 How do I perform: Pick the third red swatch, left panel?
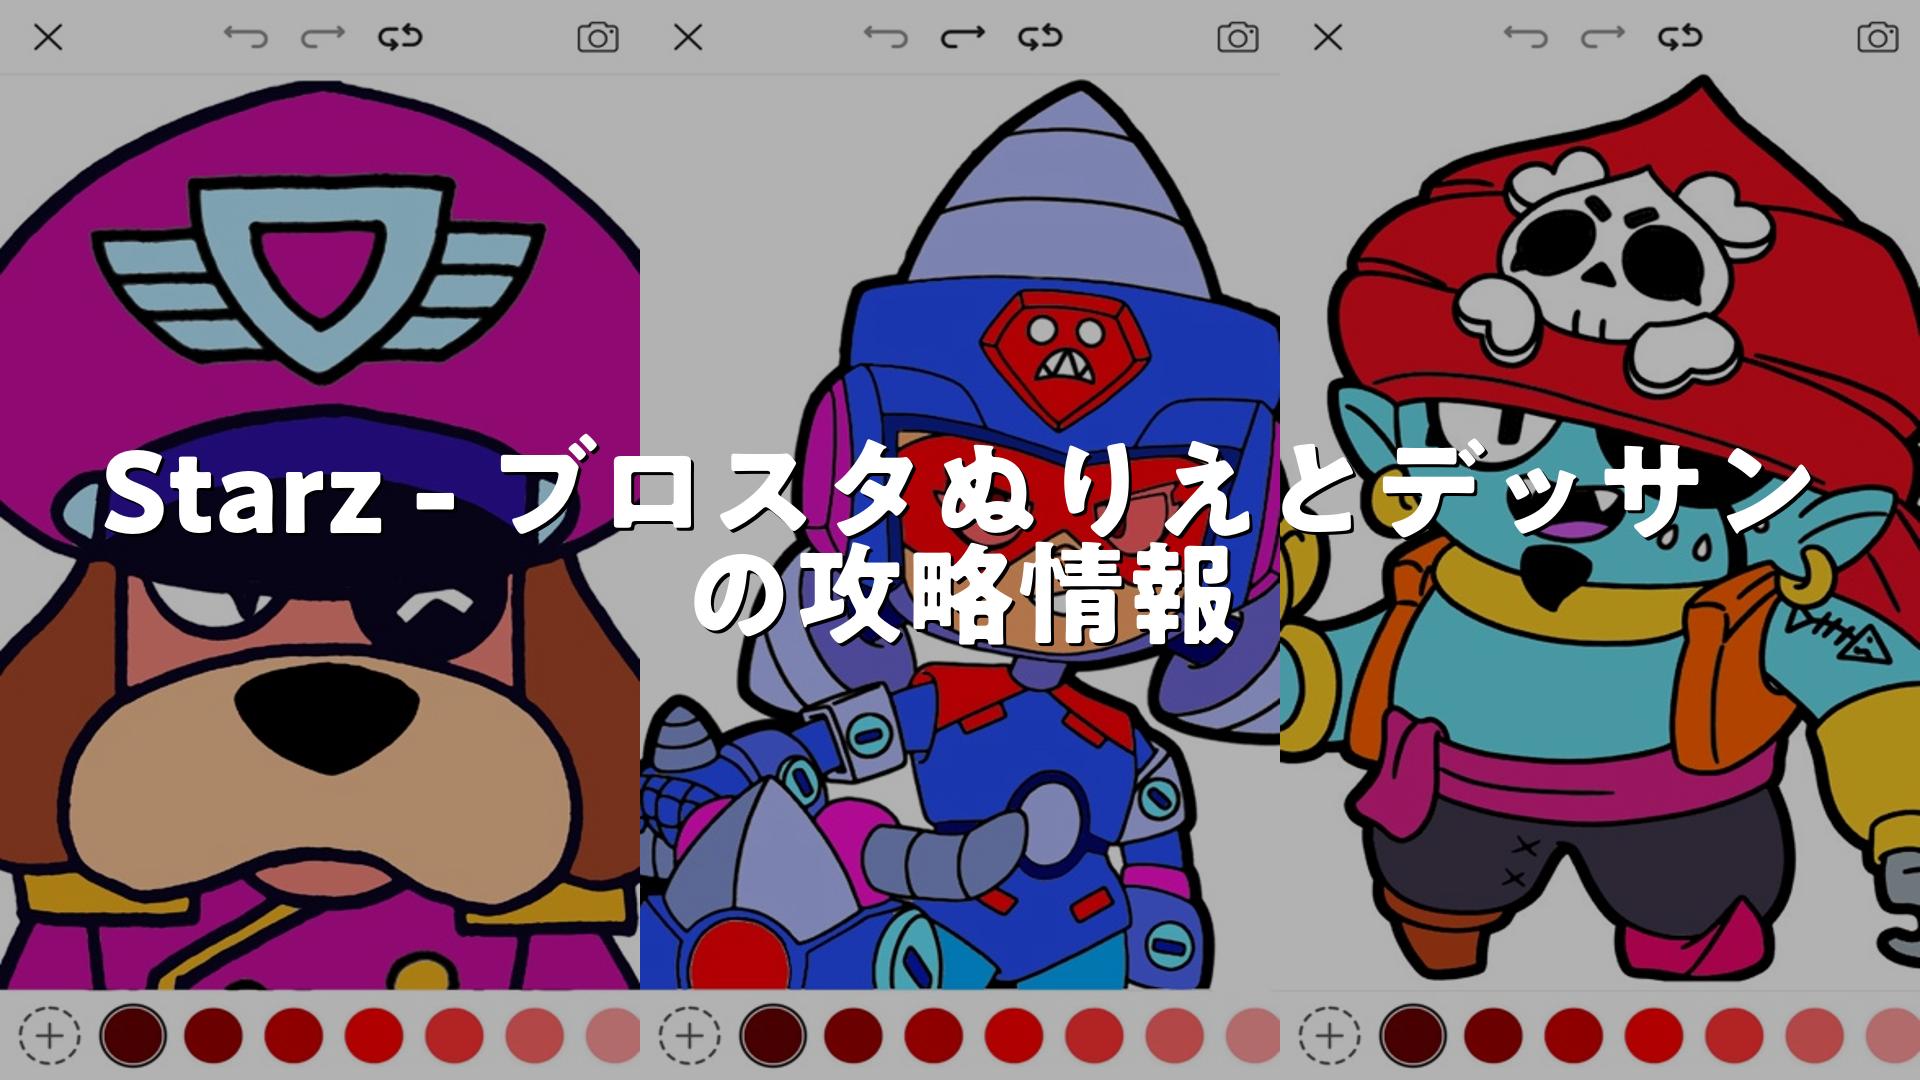[x=293, y=1035]
